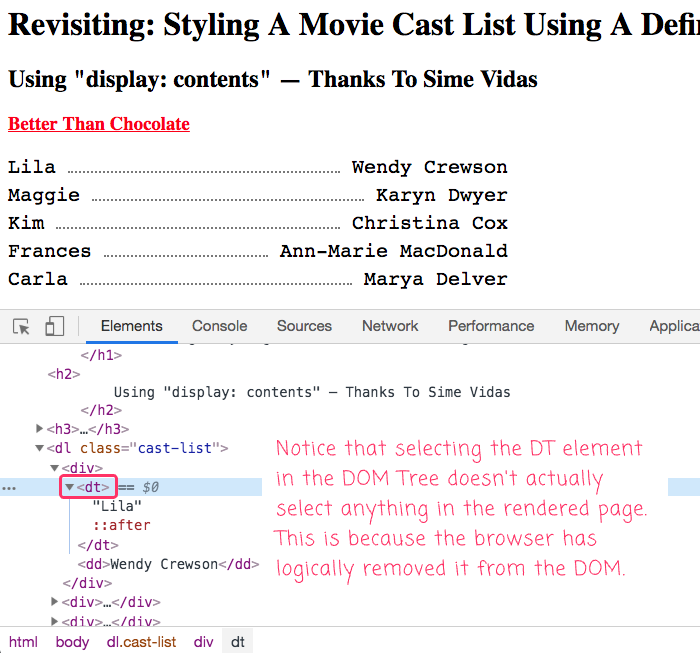Click the h2 text in DOM tree

coord(312,392)
